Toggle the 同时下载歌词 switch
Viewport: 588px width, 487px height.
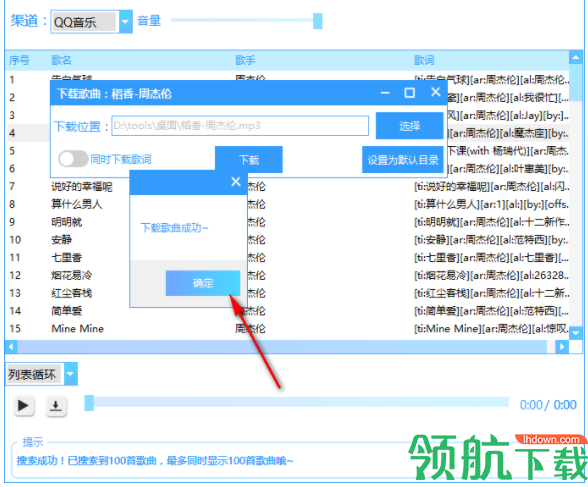pos(73,159)
